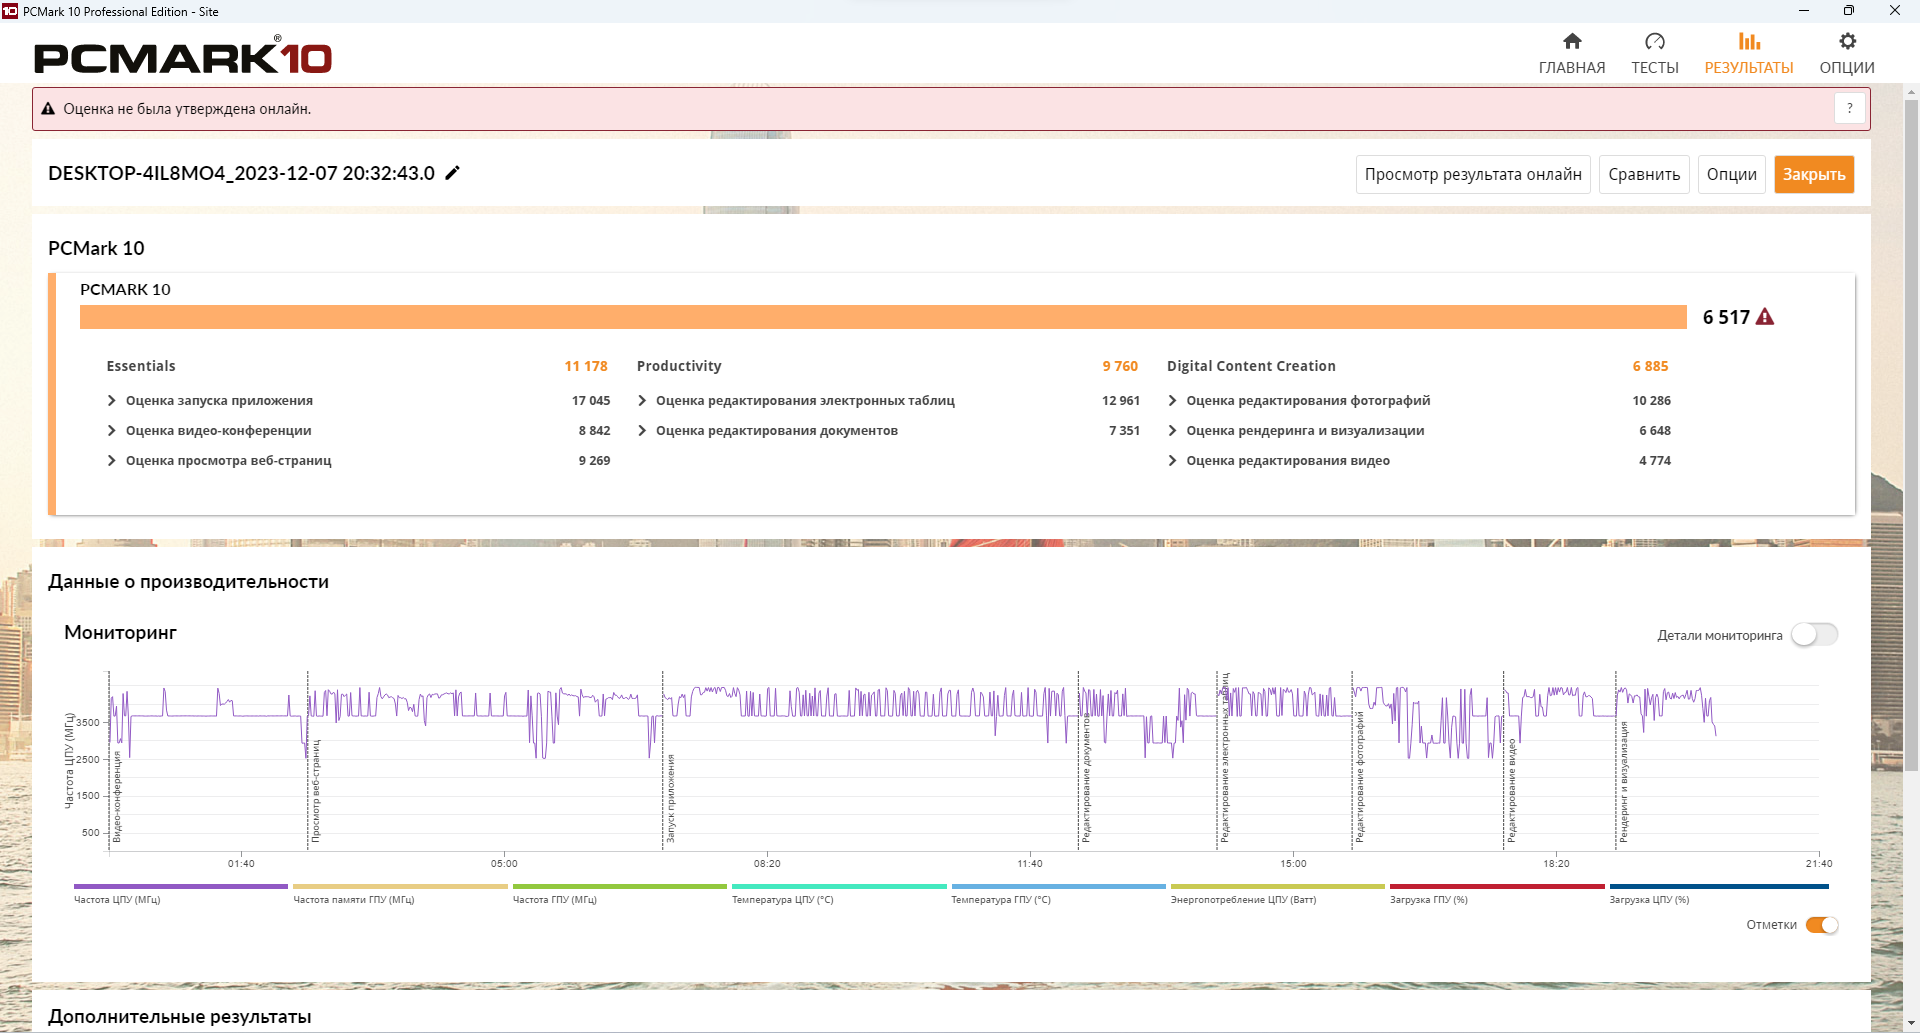Image resolution: width=1920 pixels, height=1033 pixels.
Task: Click the Essentials score 11 178
Action: click(x=586, y=366)
